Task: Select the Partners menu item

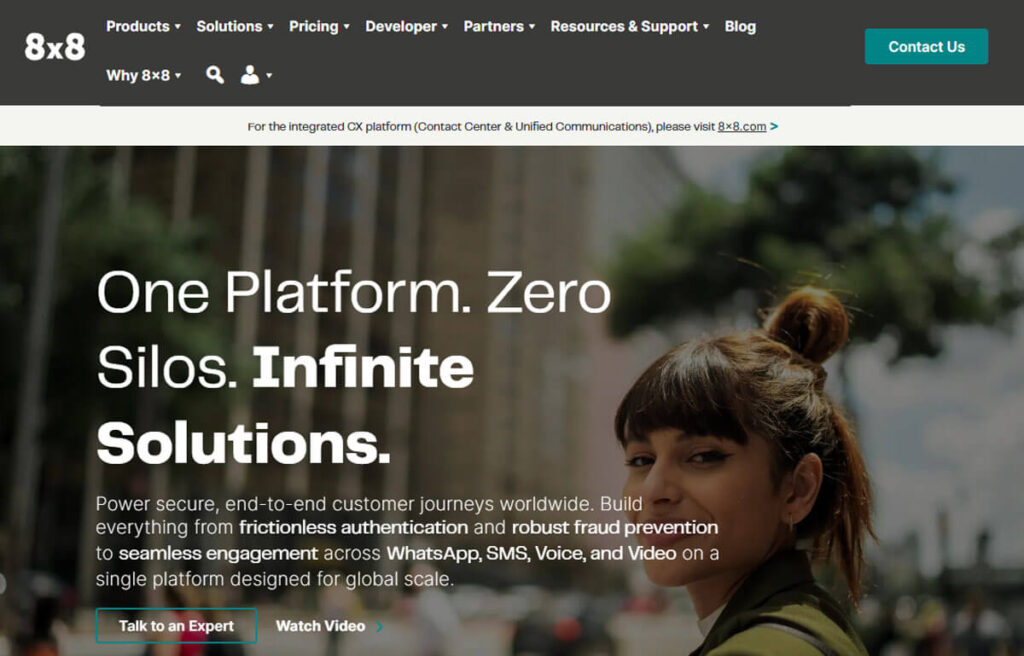Action: click(499, 27)
